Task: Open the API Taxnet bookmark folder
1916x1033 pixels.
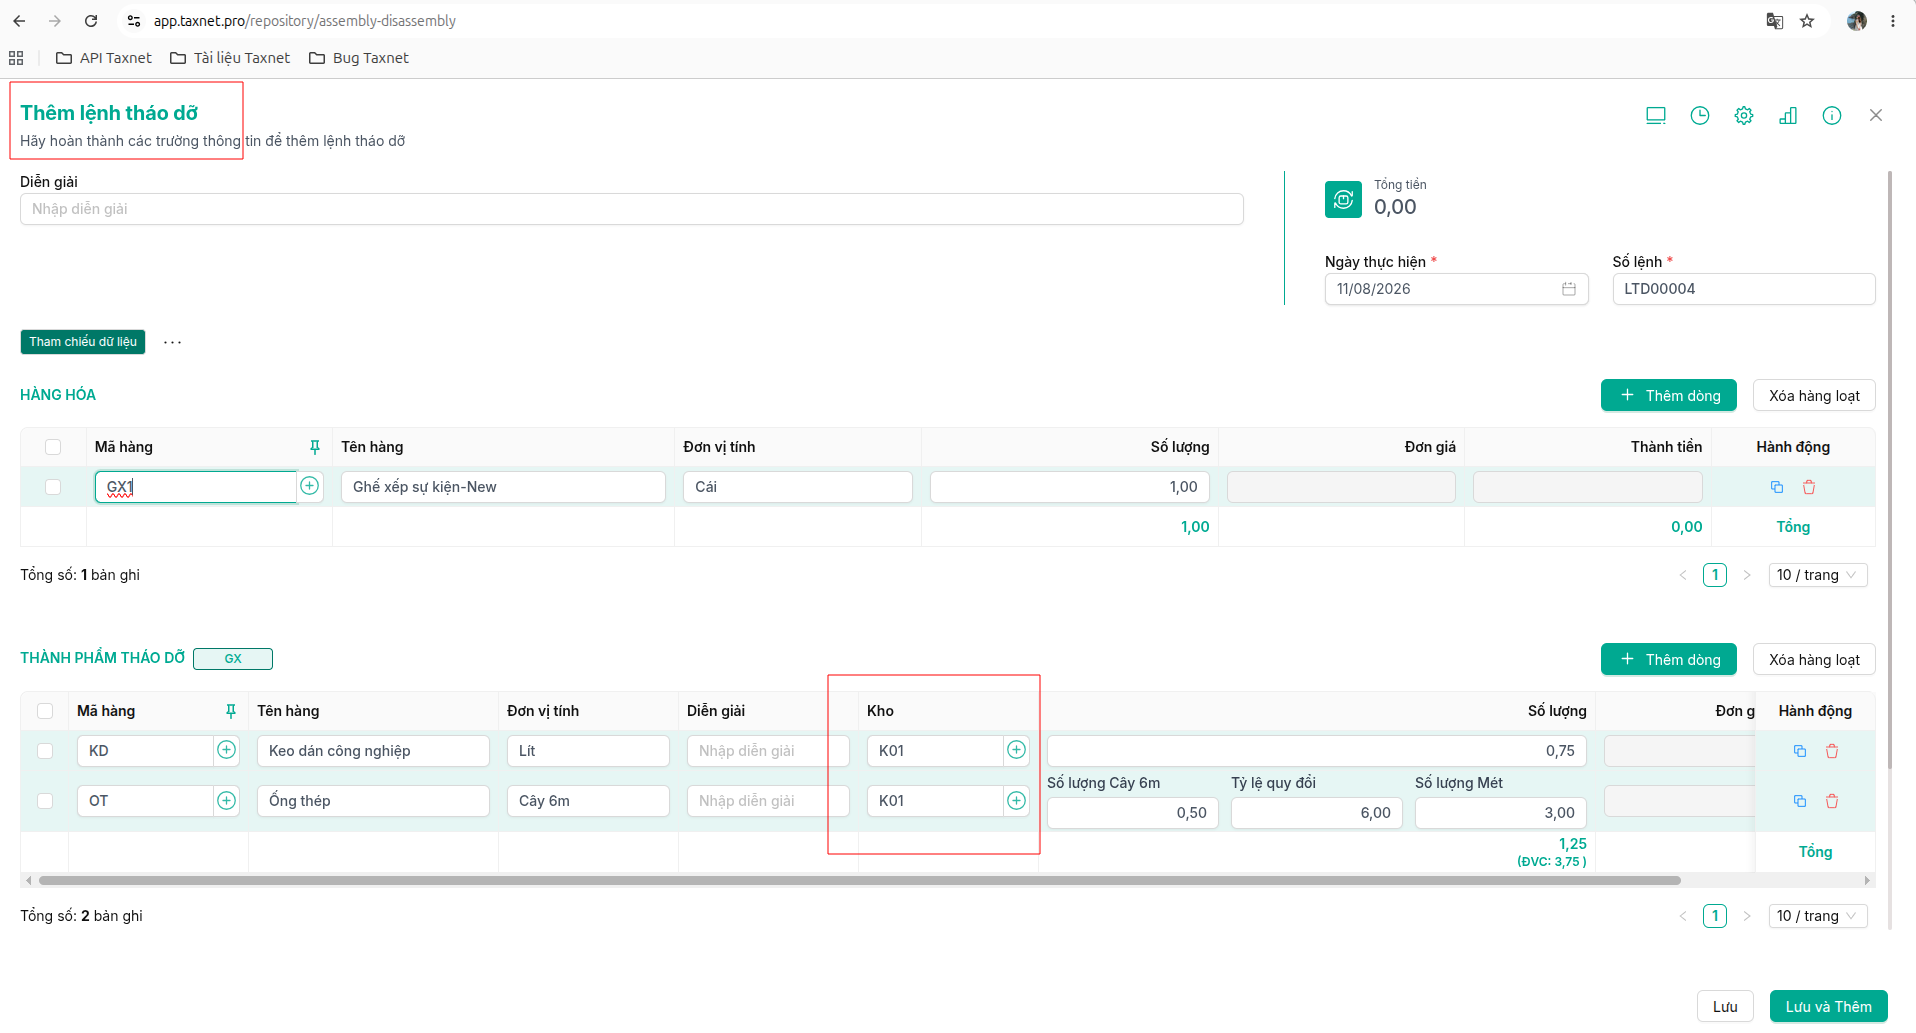Action: (104, 58)
